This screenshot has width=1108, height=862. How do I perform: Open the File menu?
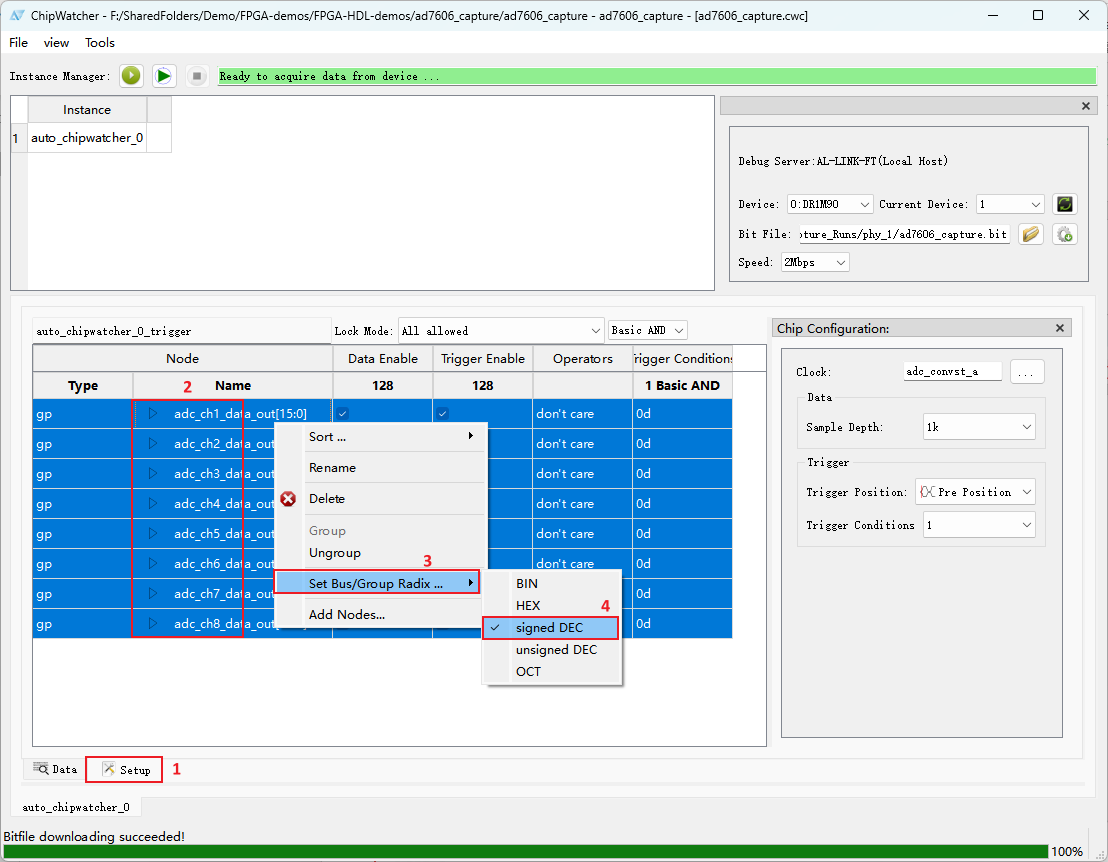coord(18,42)
